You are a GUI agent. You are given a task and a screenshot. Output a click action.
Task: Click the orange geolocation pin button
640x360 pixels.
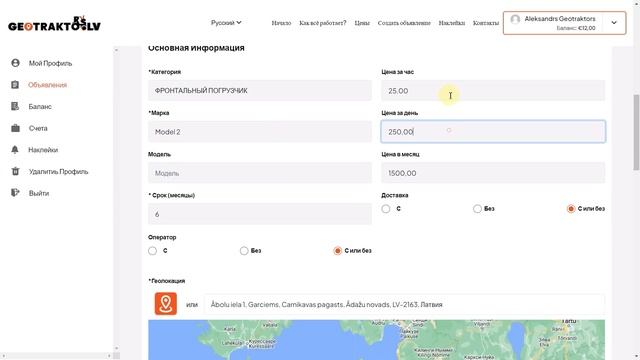[x=166, y=304]
